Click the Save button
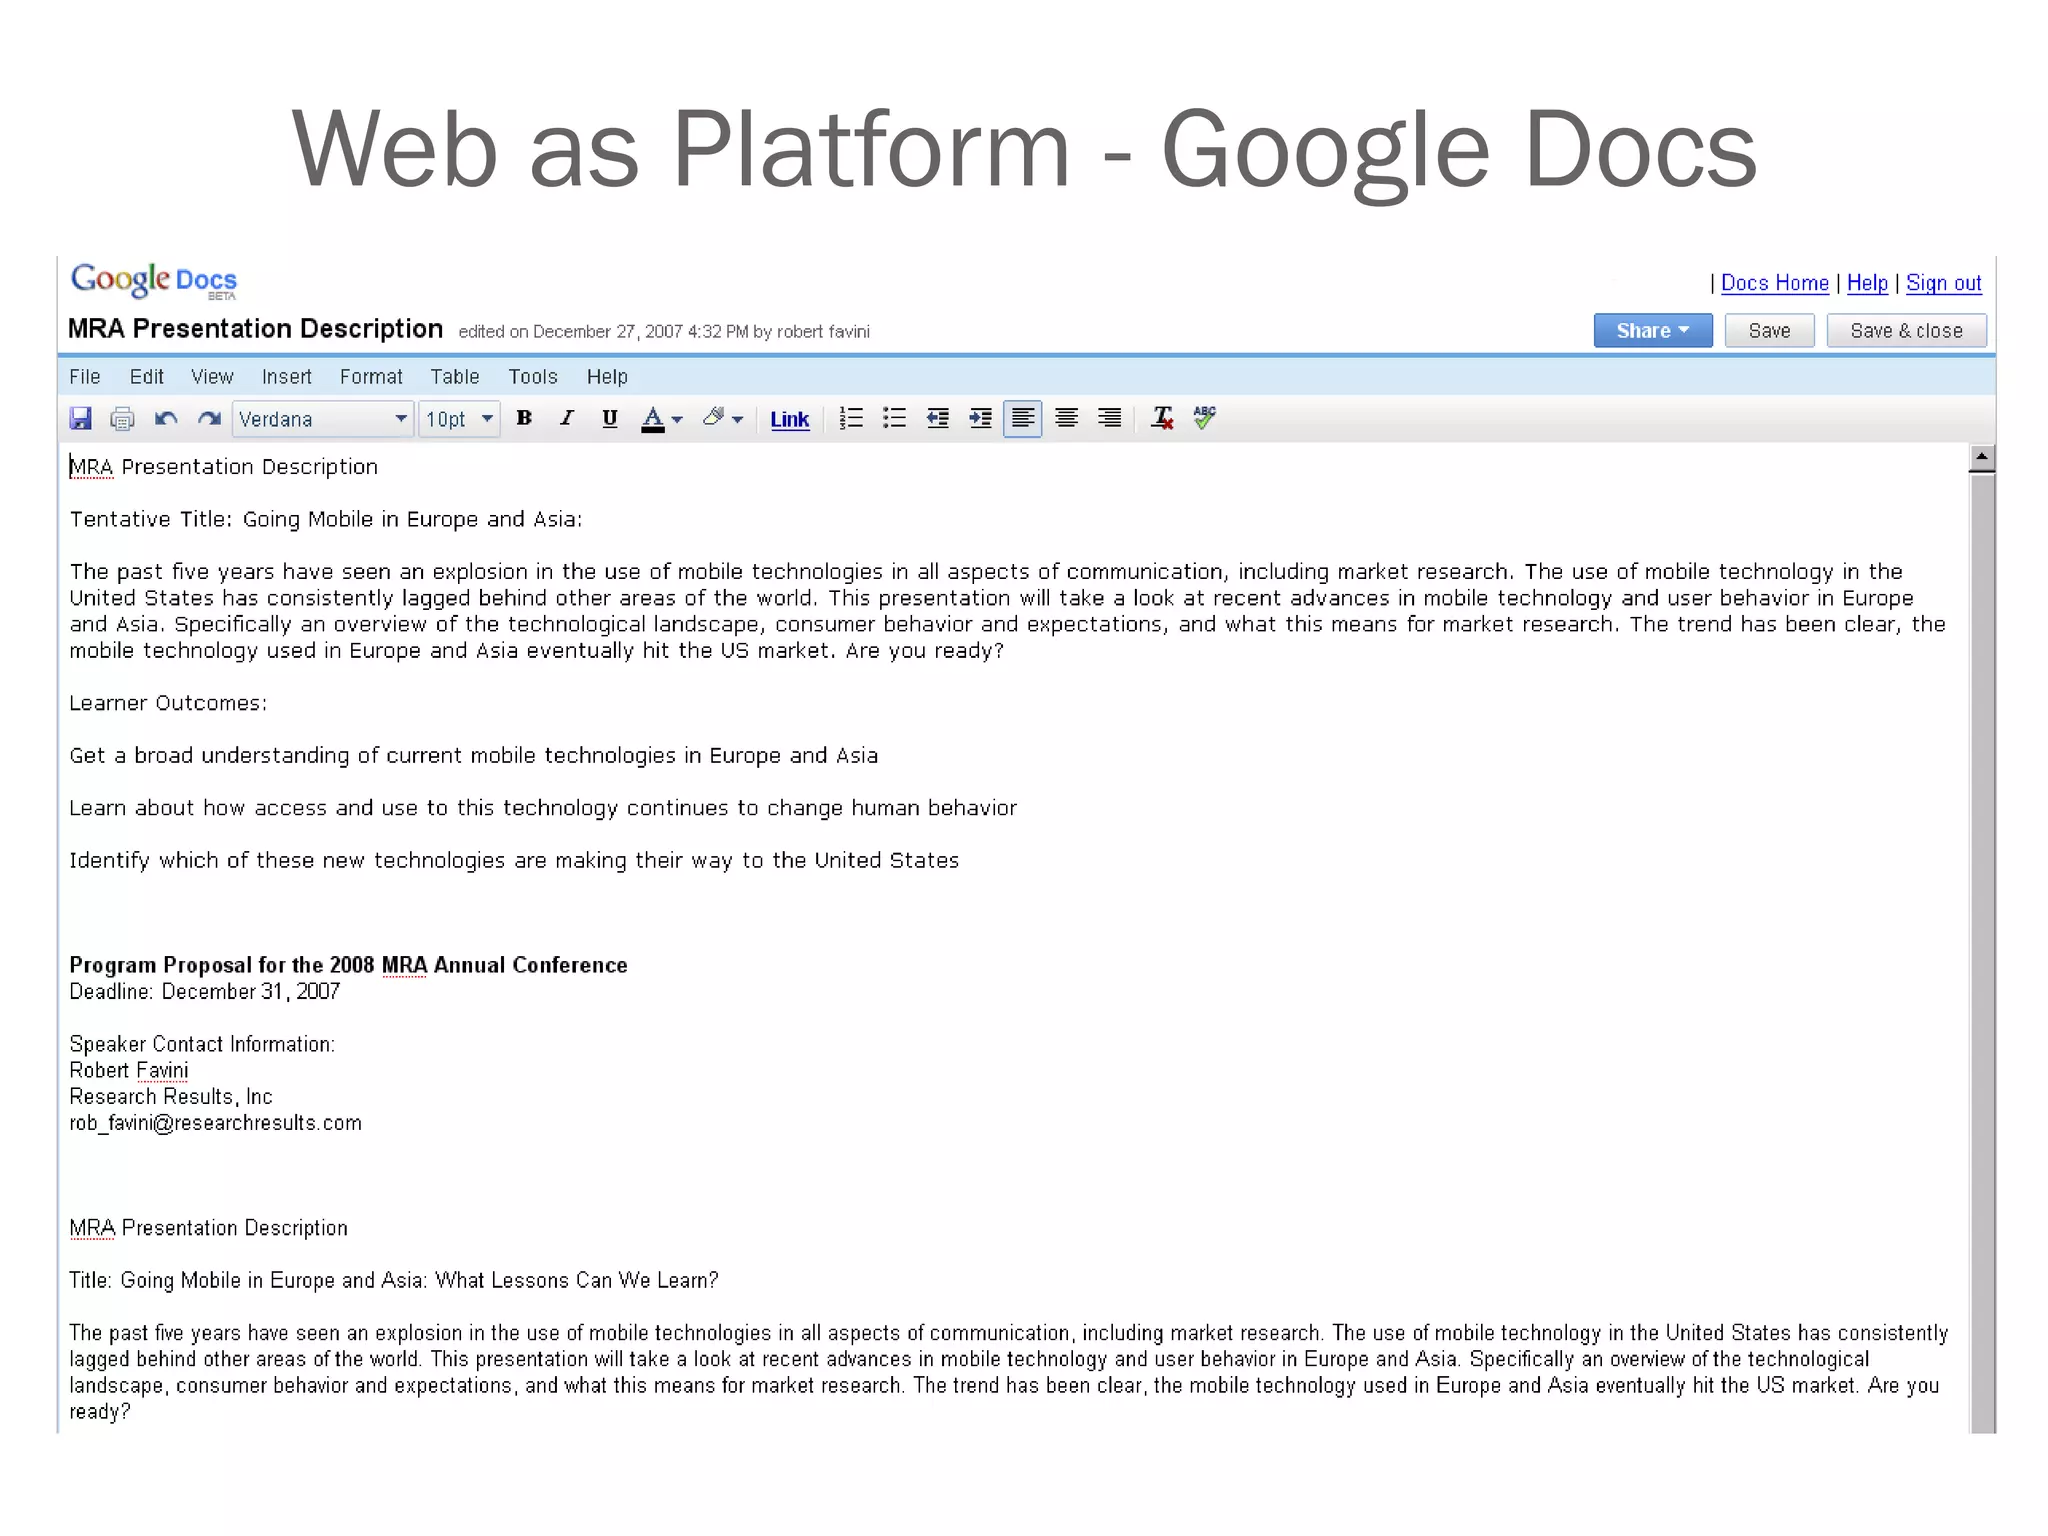This screenshot has height=1536, width=2048. pyautogui.click(x=1769, y=331)
